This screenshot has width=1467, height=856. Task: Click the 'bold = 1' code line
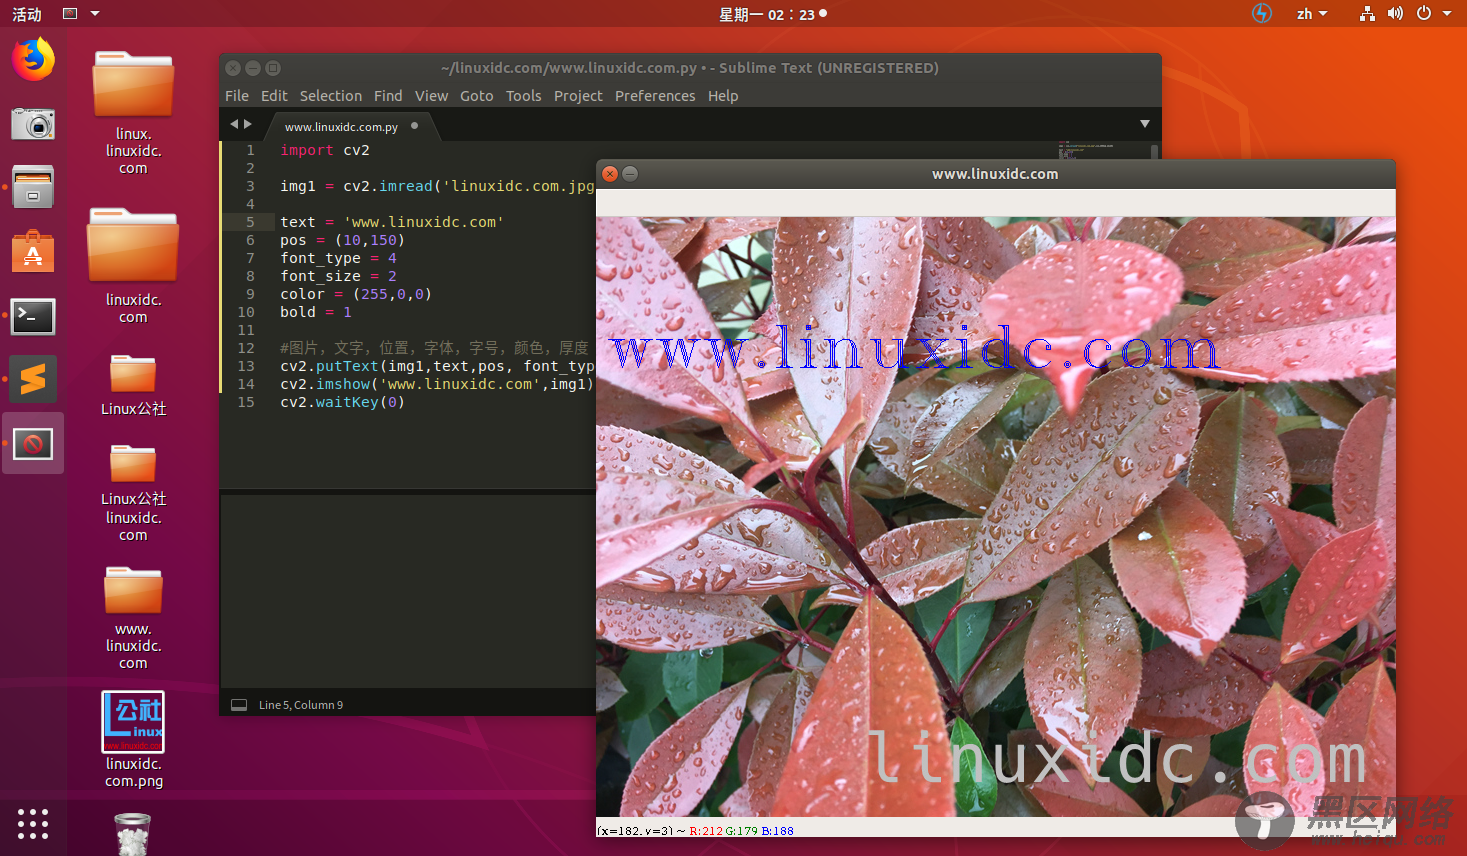click(x=316, y=312)
